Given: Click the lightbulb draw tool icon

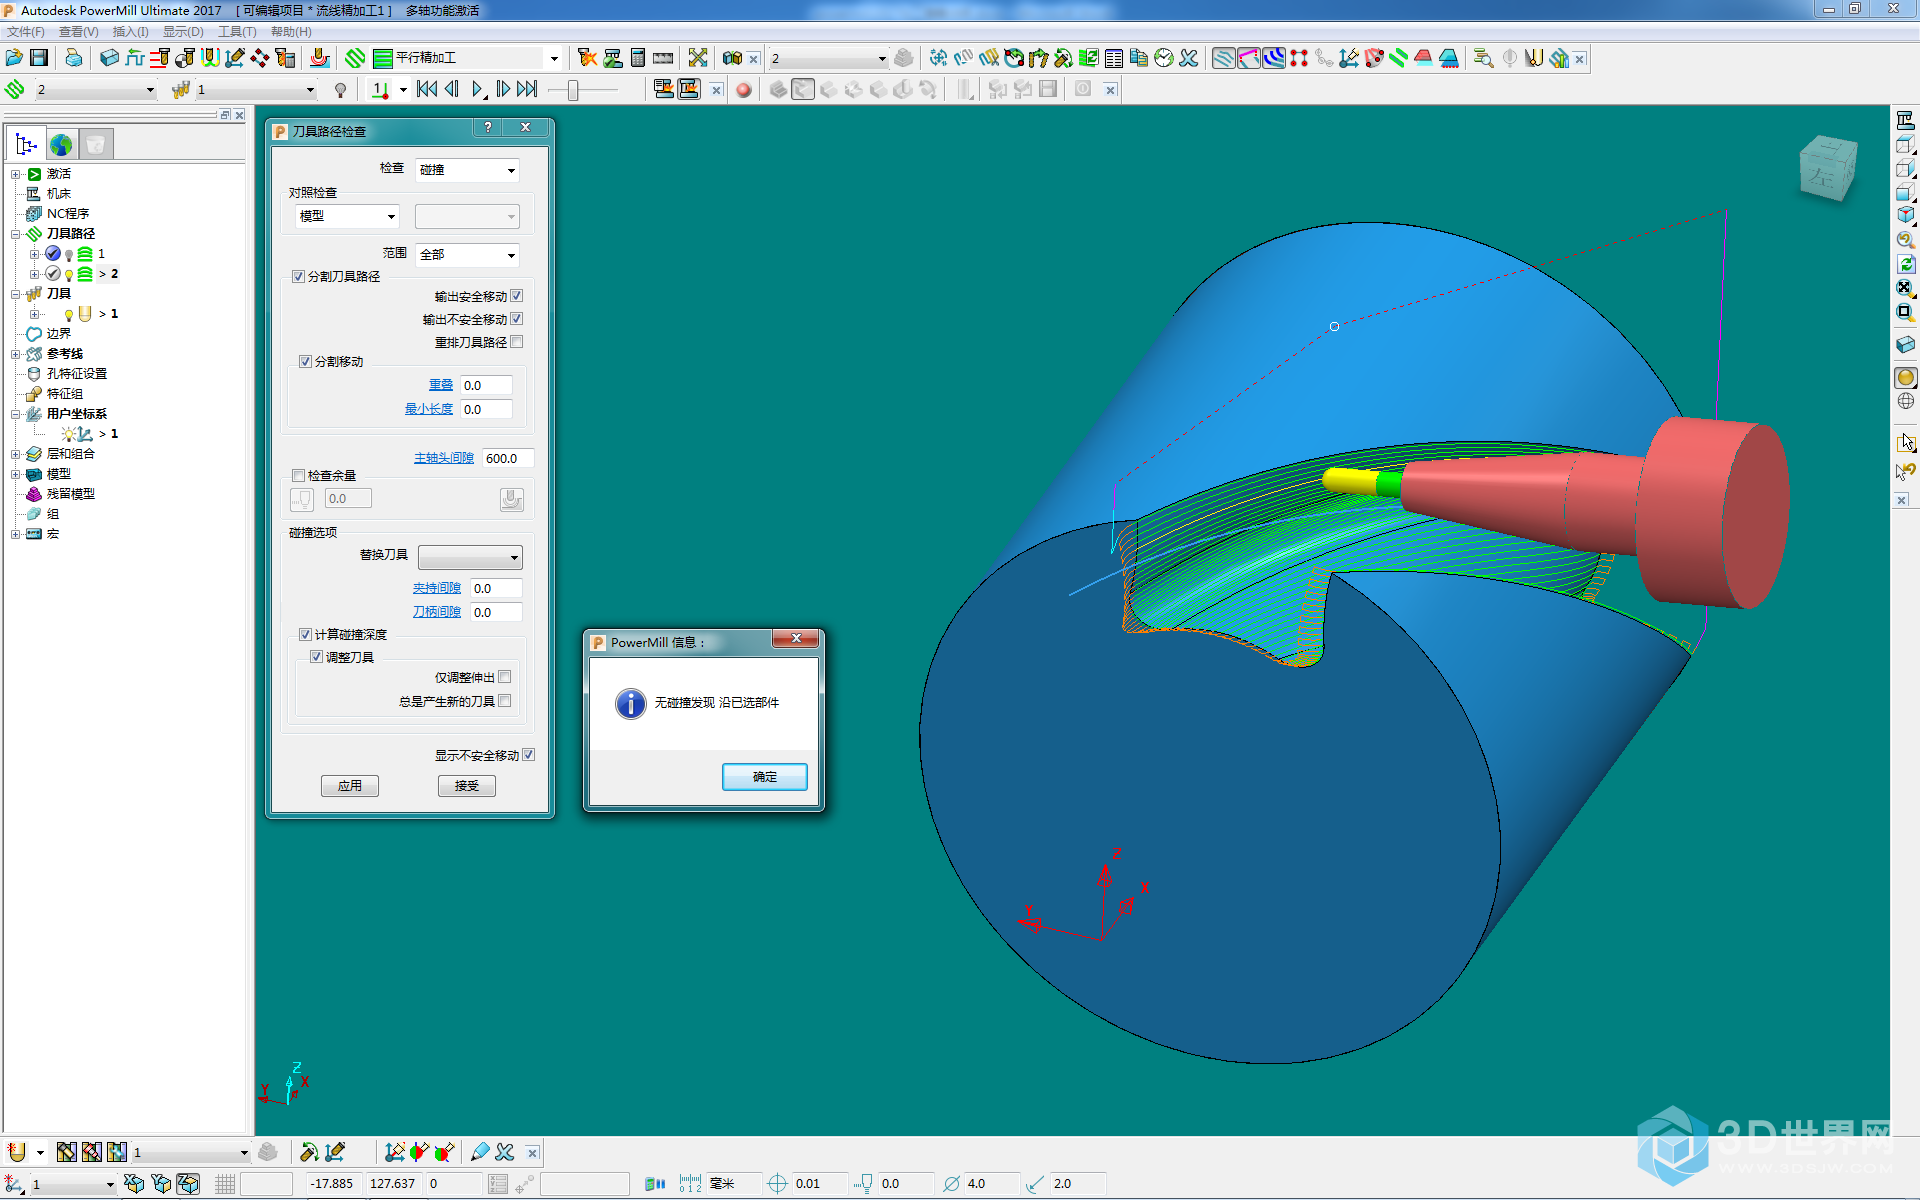Looking at the screenshot, I should pos(340,90).
